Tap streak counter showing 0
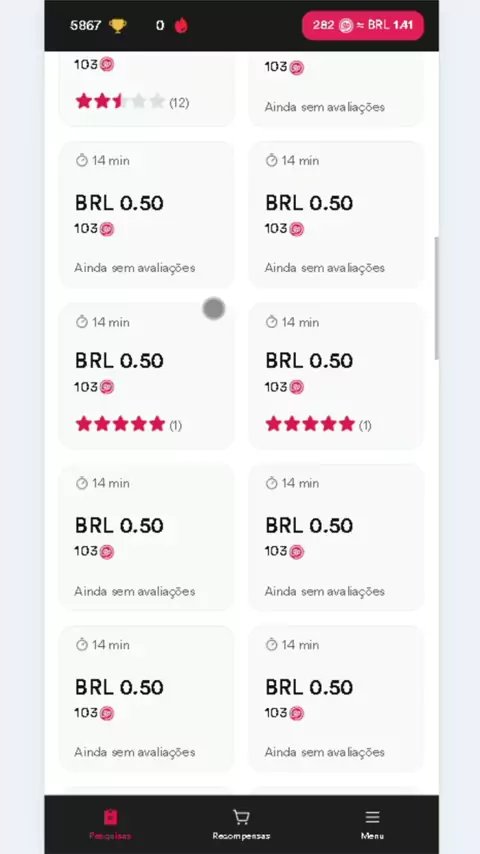 [160, 26]
